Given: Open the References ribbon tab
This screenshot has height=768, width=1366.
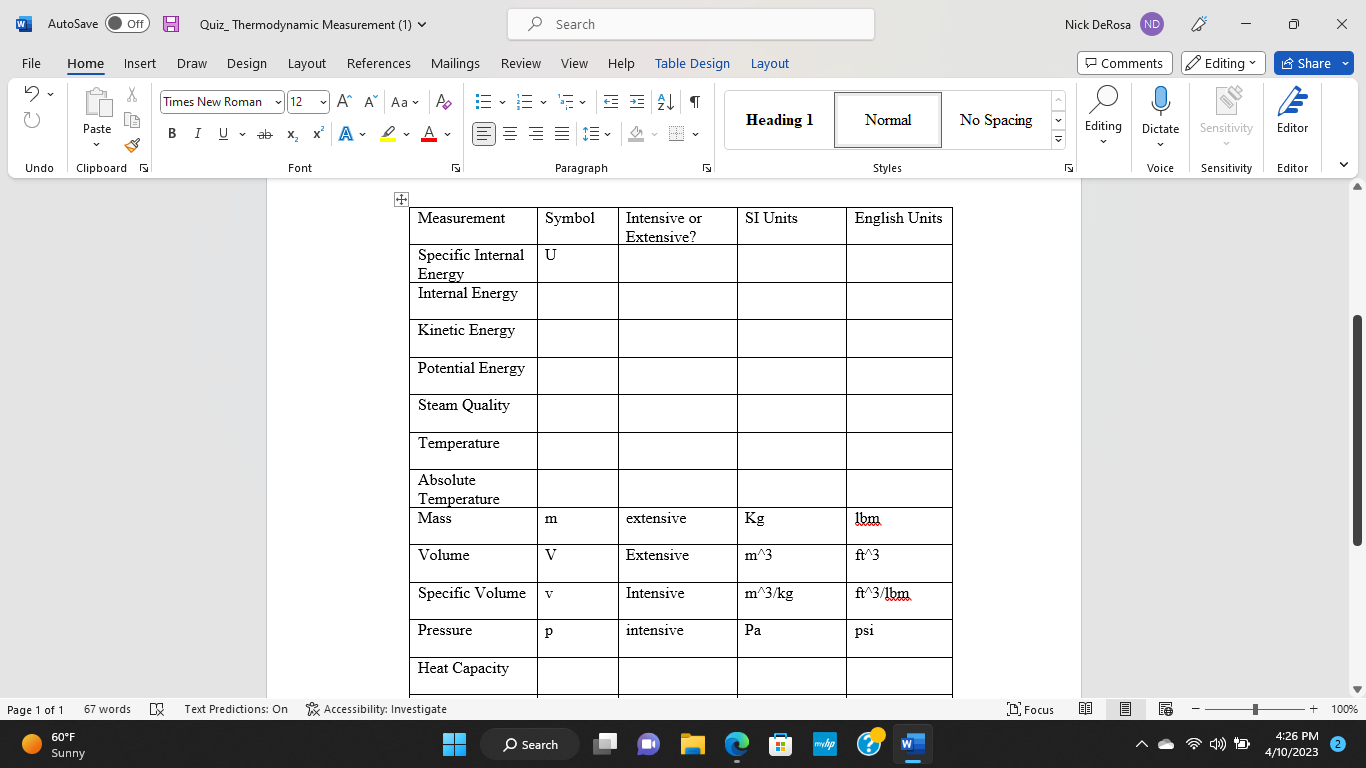Looking at the screenshot, I should click(x=378, y=63).
